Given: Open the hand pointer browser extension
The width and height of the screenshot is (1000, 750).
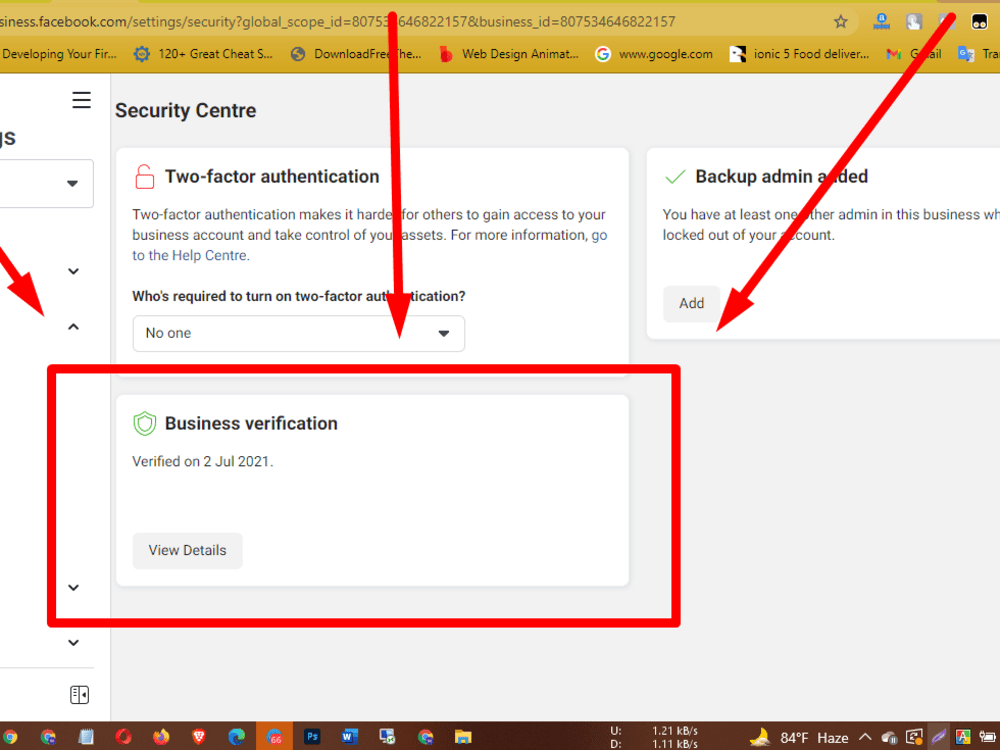Looking at the screenshot, I should pyautogui.click(x=915, y=22).
